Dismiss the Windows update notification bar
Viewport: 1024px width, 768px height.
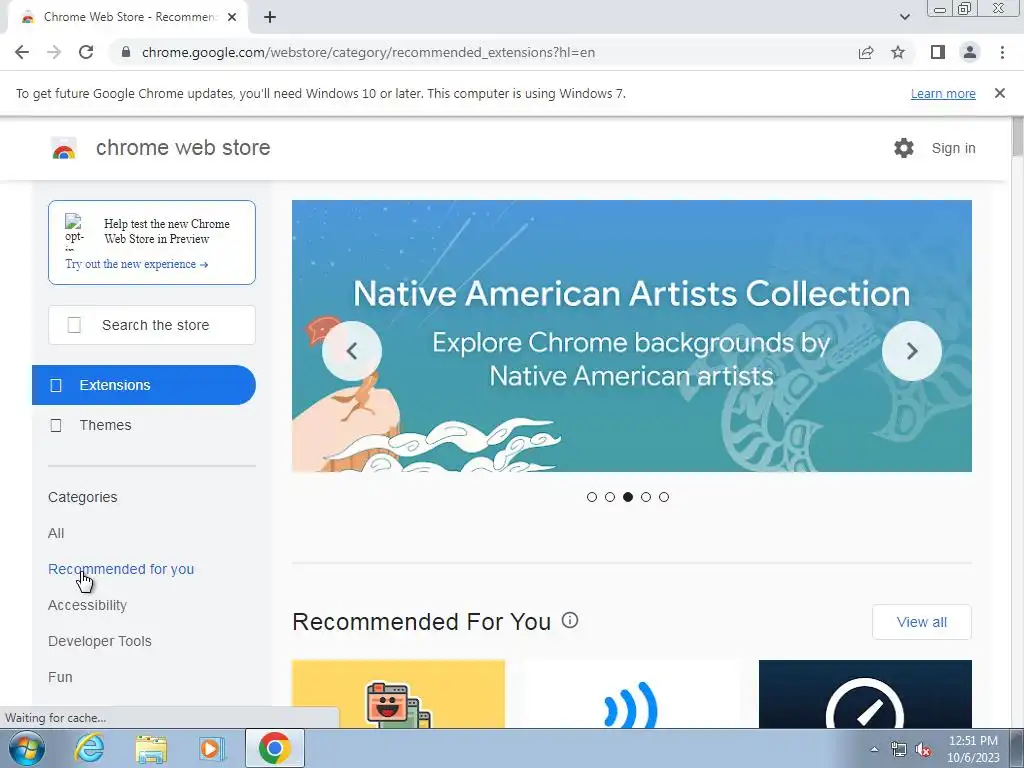coord(999,93)
